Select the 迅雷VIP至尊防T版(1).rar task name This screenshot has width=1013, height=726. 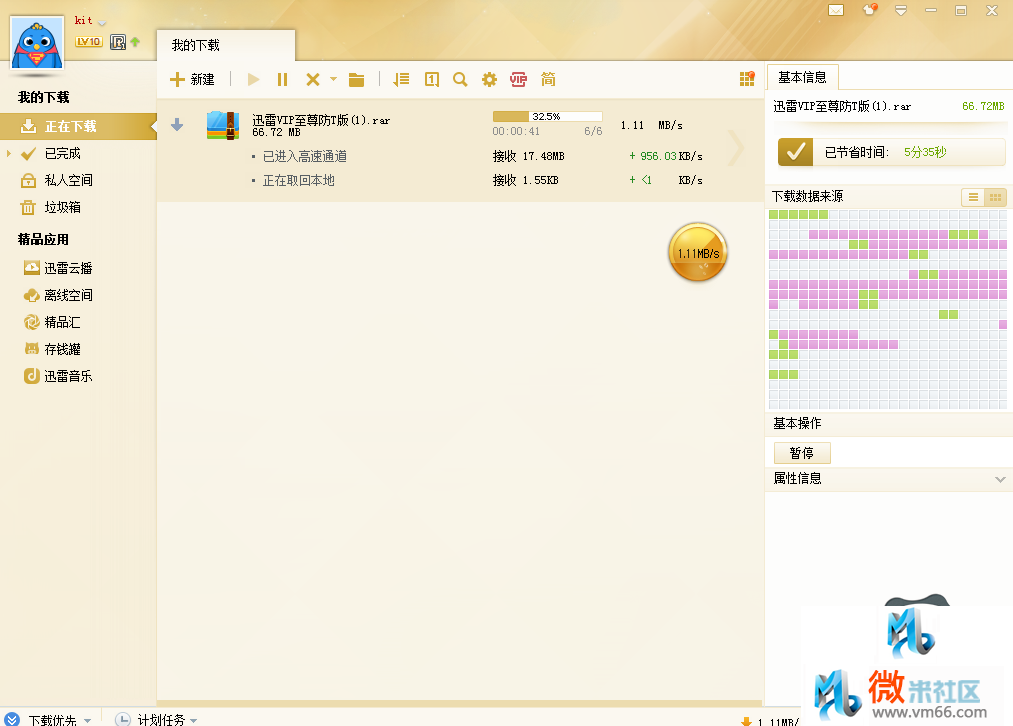click(x=321, y=120)
